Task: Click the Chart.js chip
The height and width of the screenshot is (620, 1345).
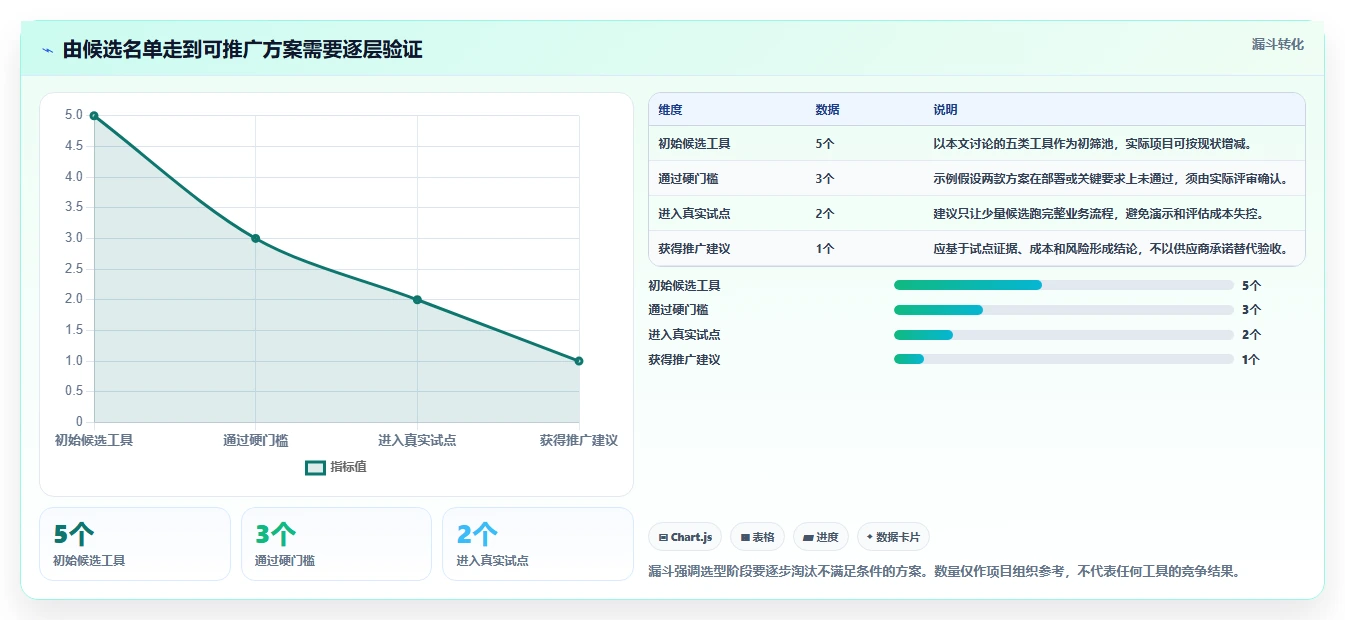Action: pos(685,537)
